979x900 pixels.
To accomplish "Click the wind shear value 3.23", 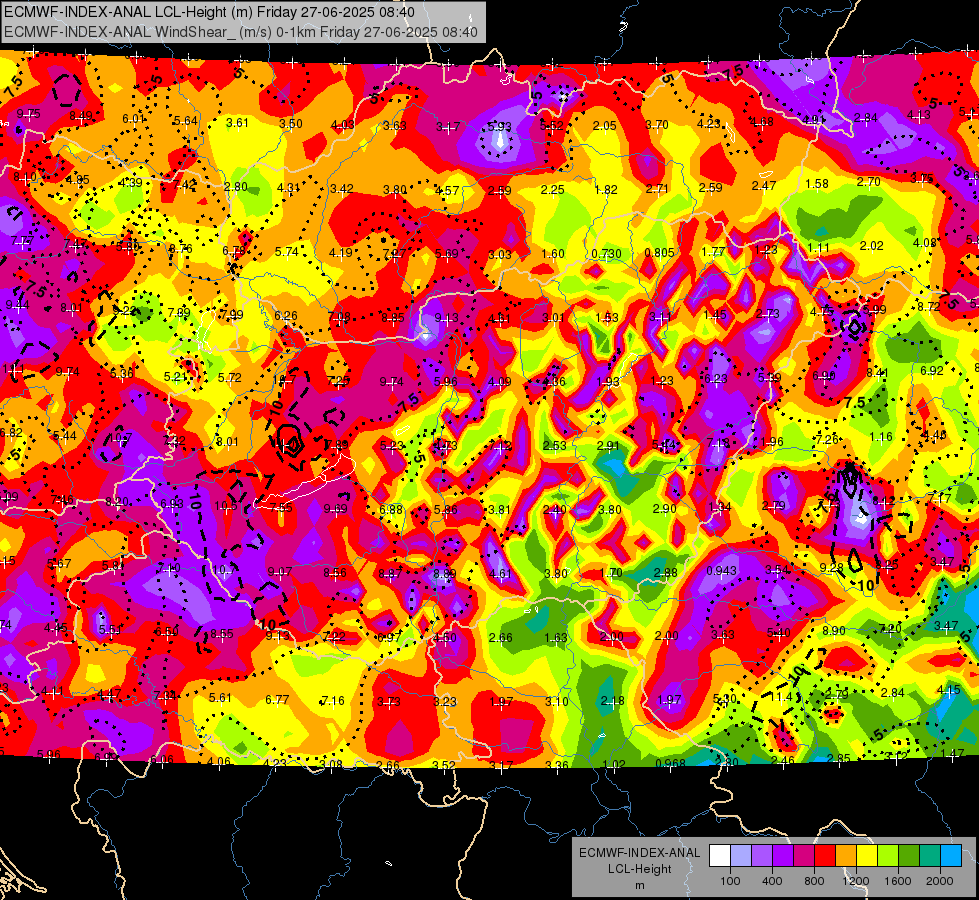I will point(445,702).
